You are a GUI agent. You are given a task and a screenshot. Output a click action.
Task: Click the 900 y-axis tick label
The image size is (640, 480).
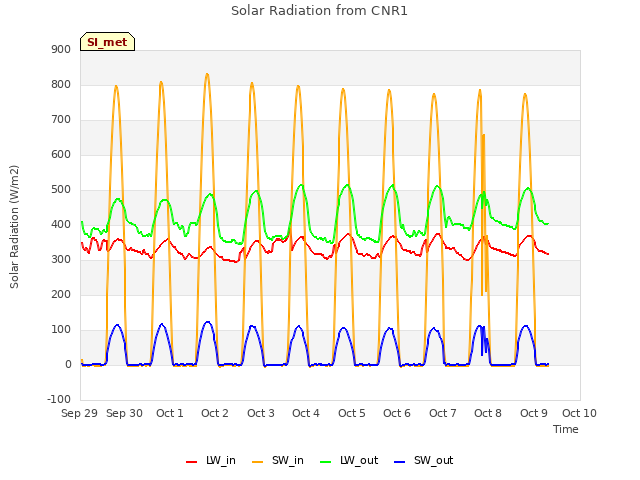coord(61,49)
